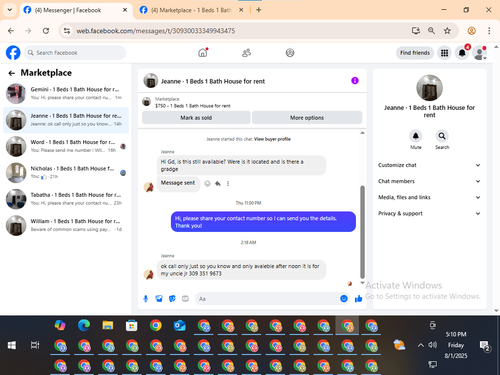Screen dimensions: 500x375
Task: React to the 'Message sent' message
Action: (207, 183)
